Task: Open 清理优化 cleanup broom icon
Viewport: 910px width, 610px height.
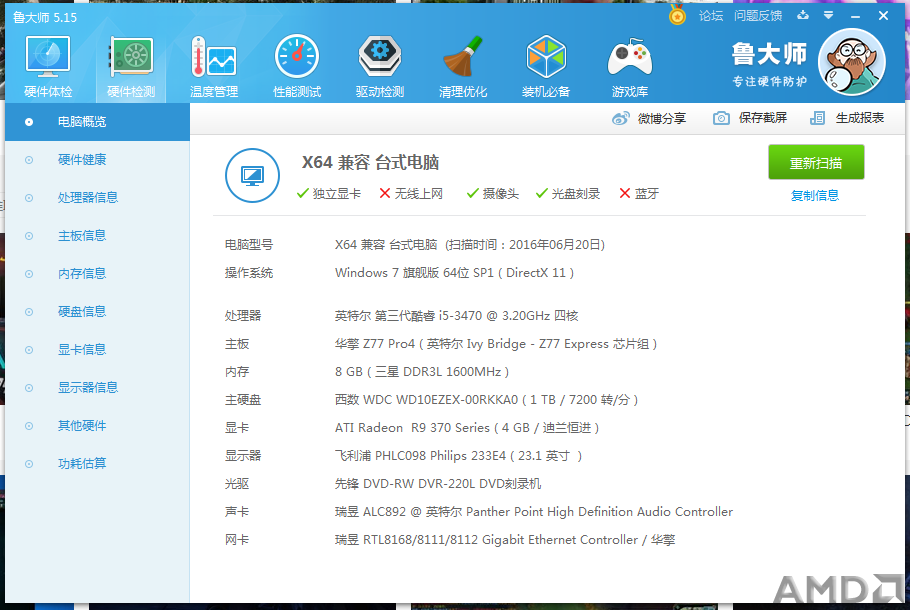Action: point(463,57)
